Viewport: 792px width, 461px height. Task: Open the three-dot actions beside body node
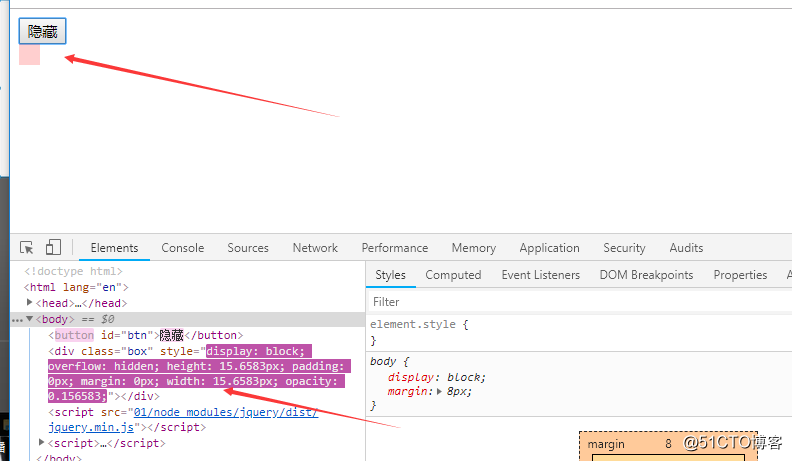click(17, 320)
